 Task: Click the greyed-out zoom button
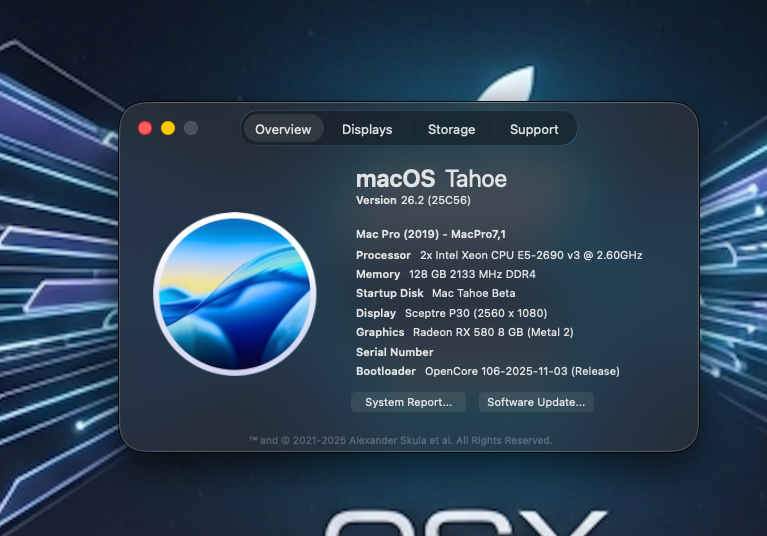click(x=191, y=128)
